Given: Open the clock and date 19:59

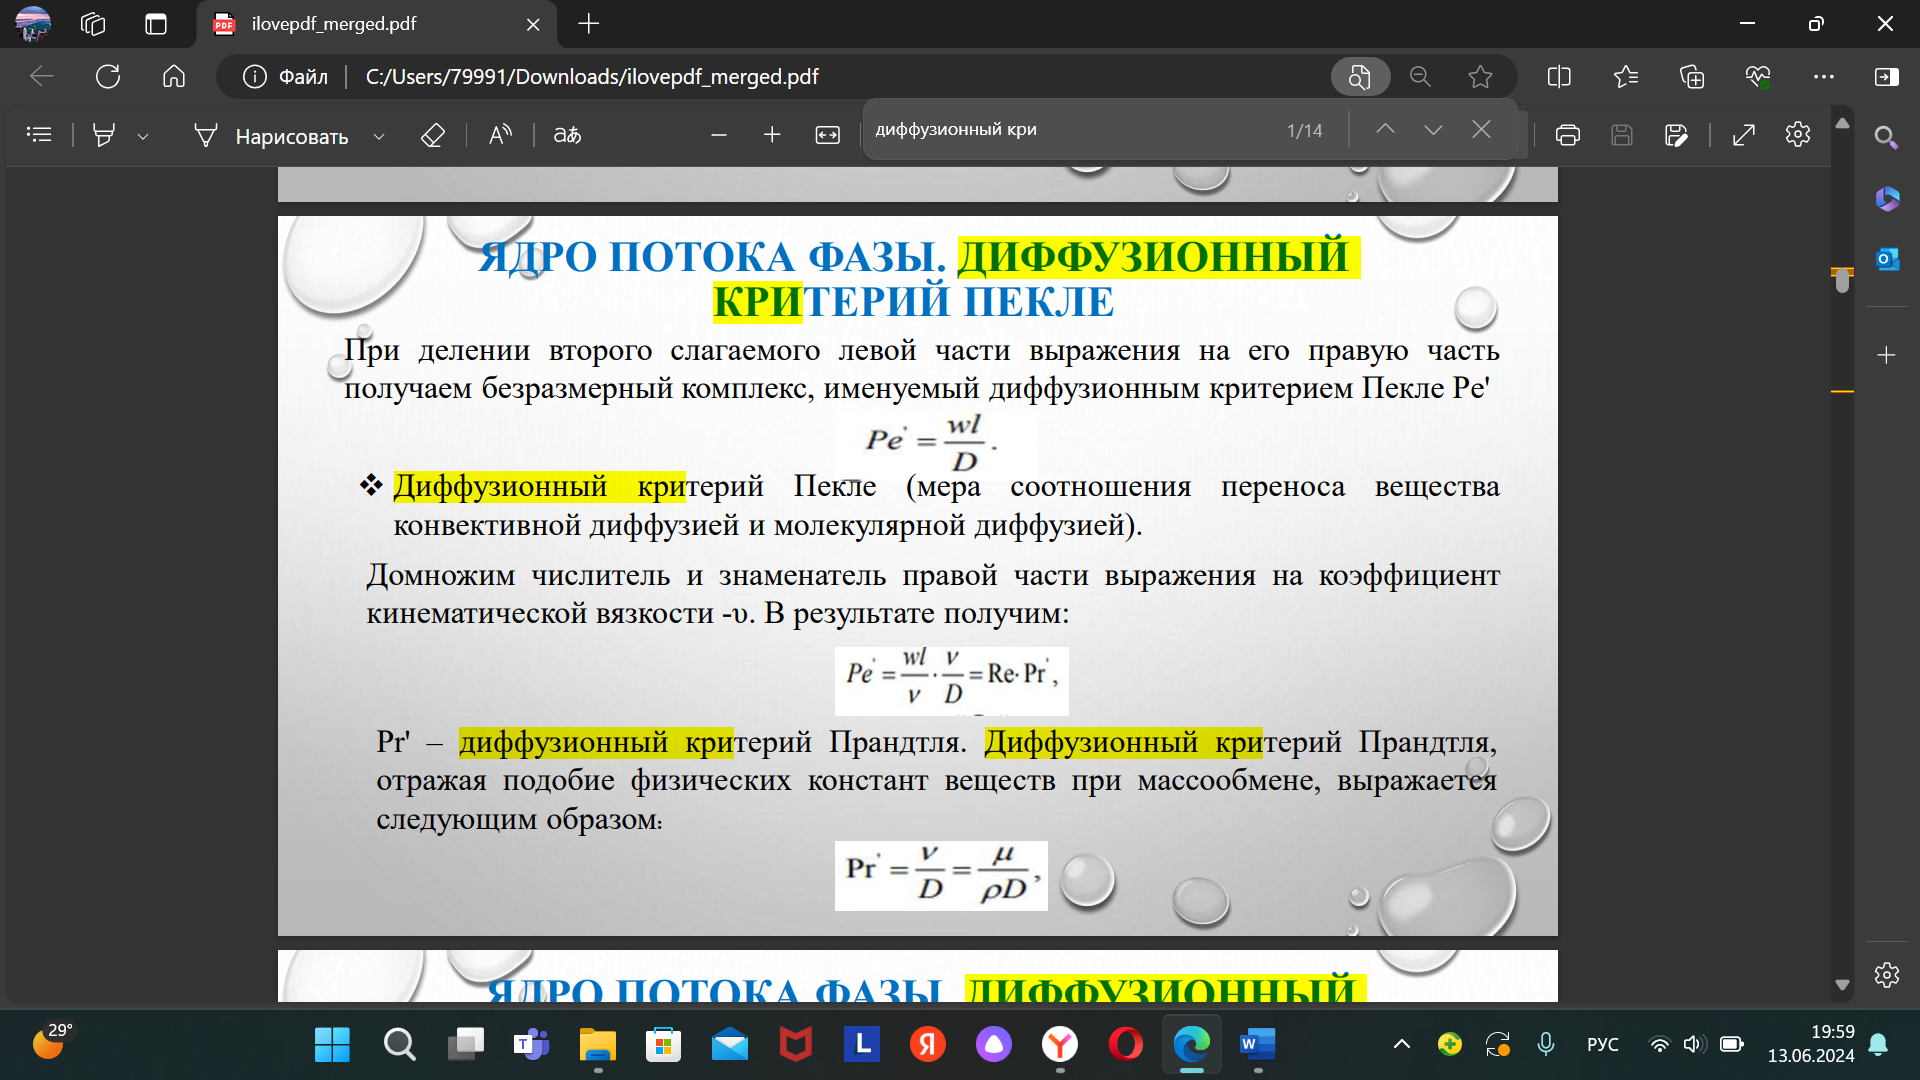Looking at the screenshot, I should (x=1811, y=1044).
